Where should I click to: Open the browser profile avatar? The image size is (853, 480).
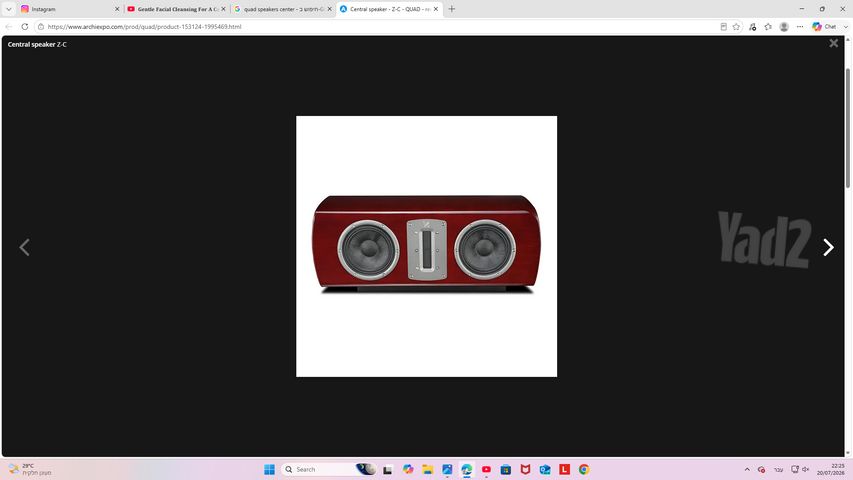coord(784,27)
